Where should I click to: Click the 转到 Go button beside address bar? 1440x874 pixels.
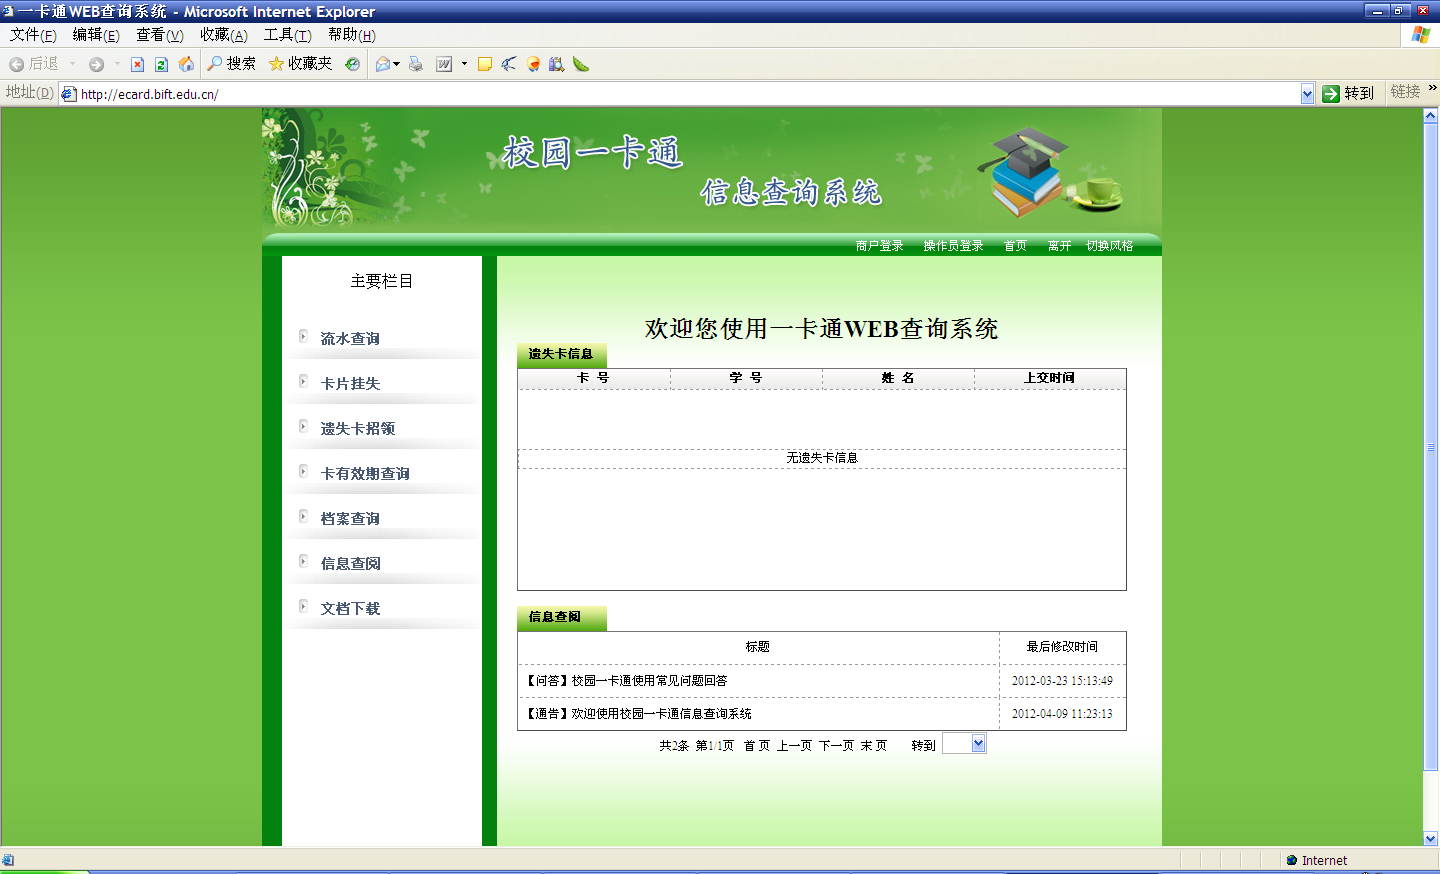coord(1348,93)
